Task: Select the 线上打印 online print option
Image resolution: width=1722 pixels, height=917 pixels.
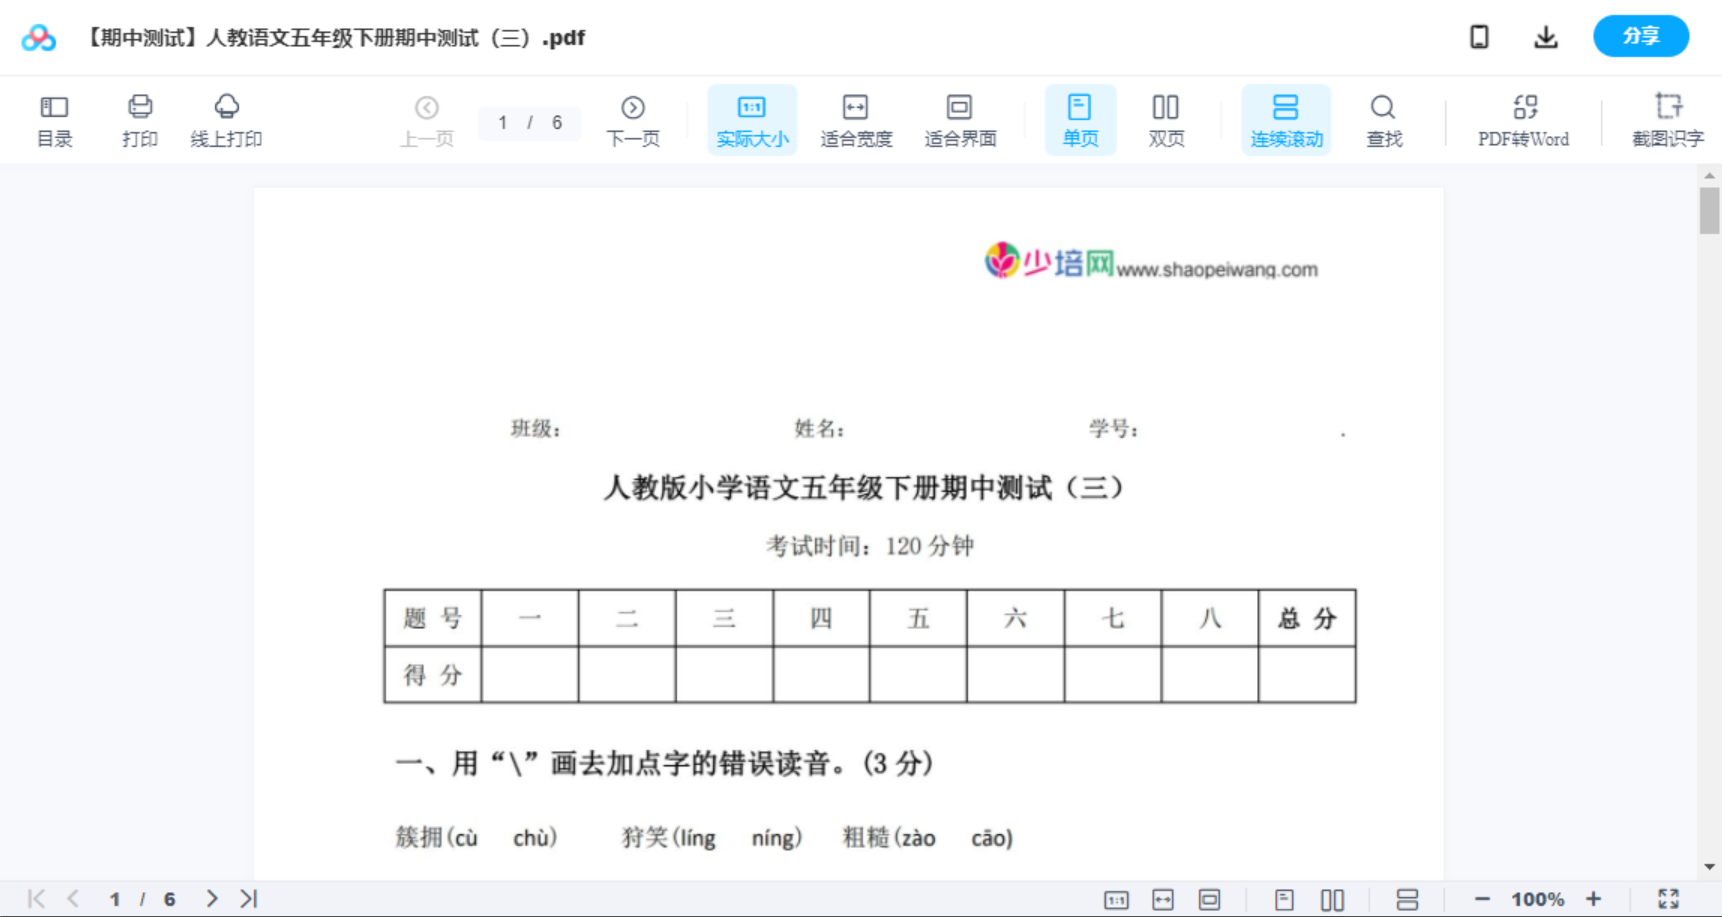Action: click(x=227, y=119)
